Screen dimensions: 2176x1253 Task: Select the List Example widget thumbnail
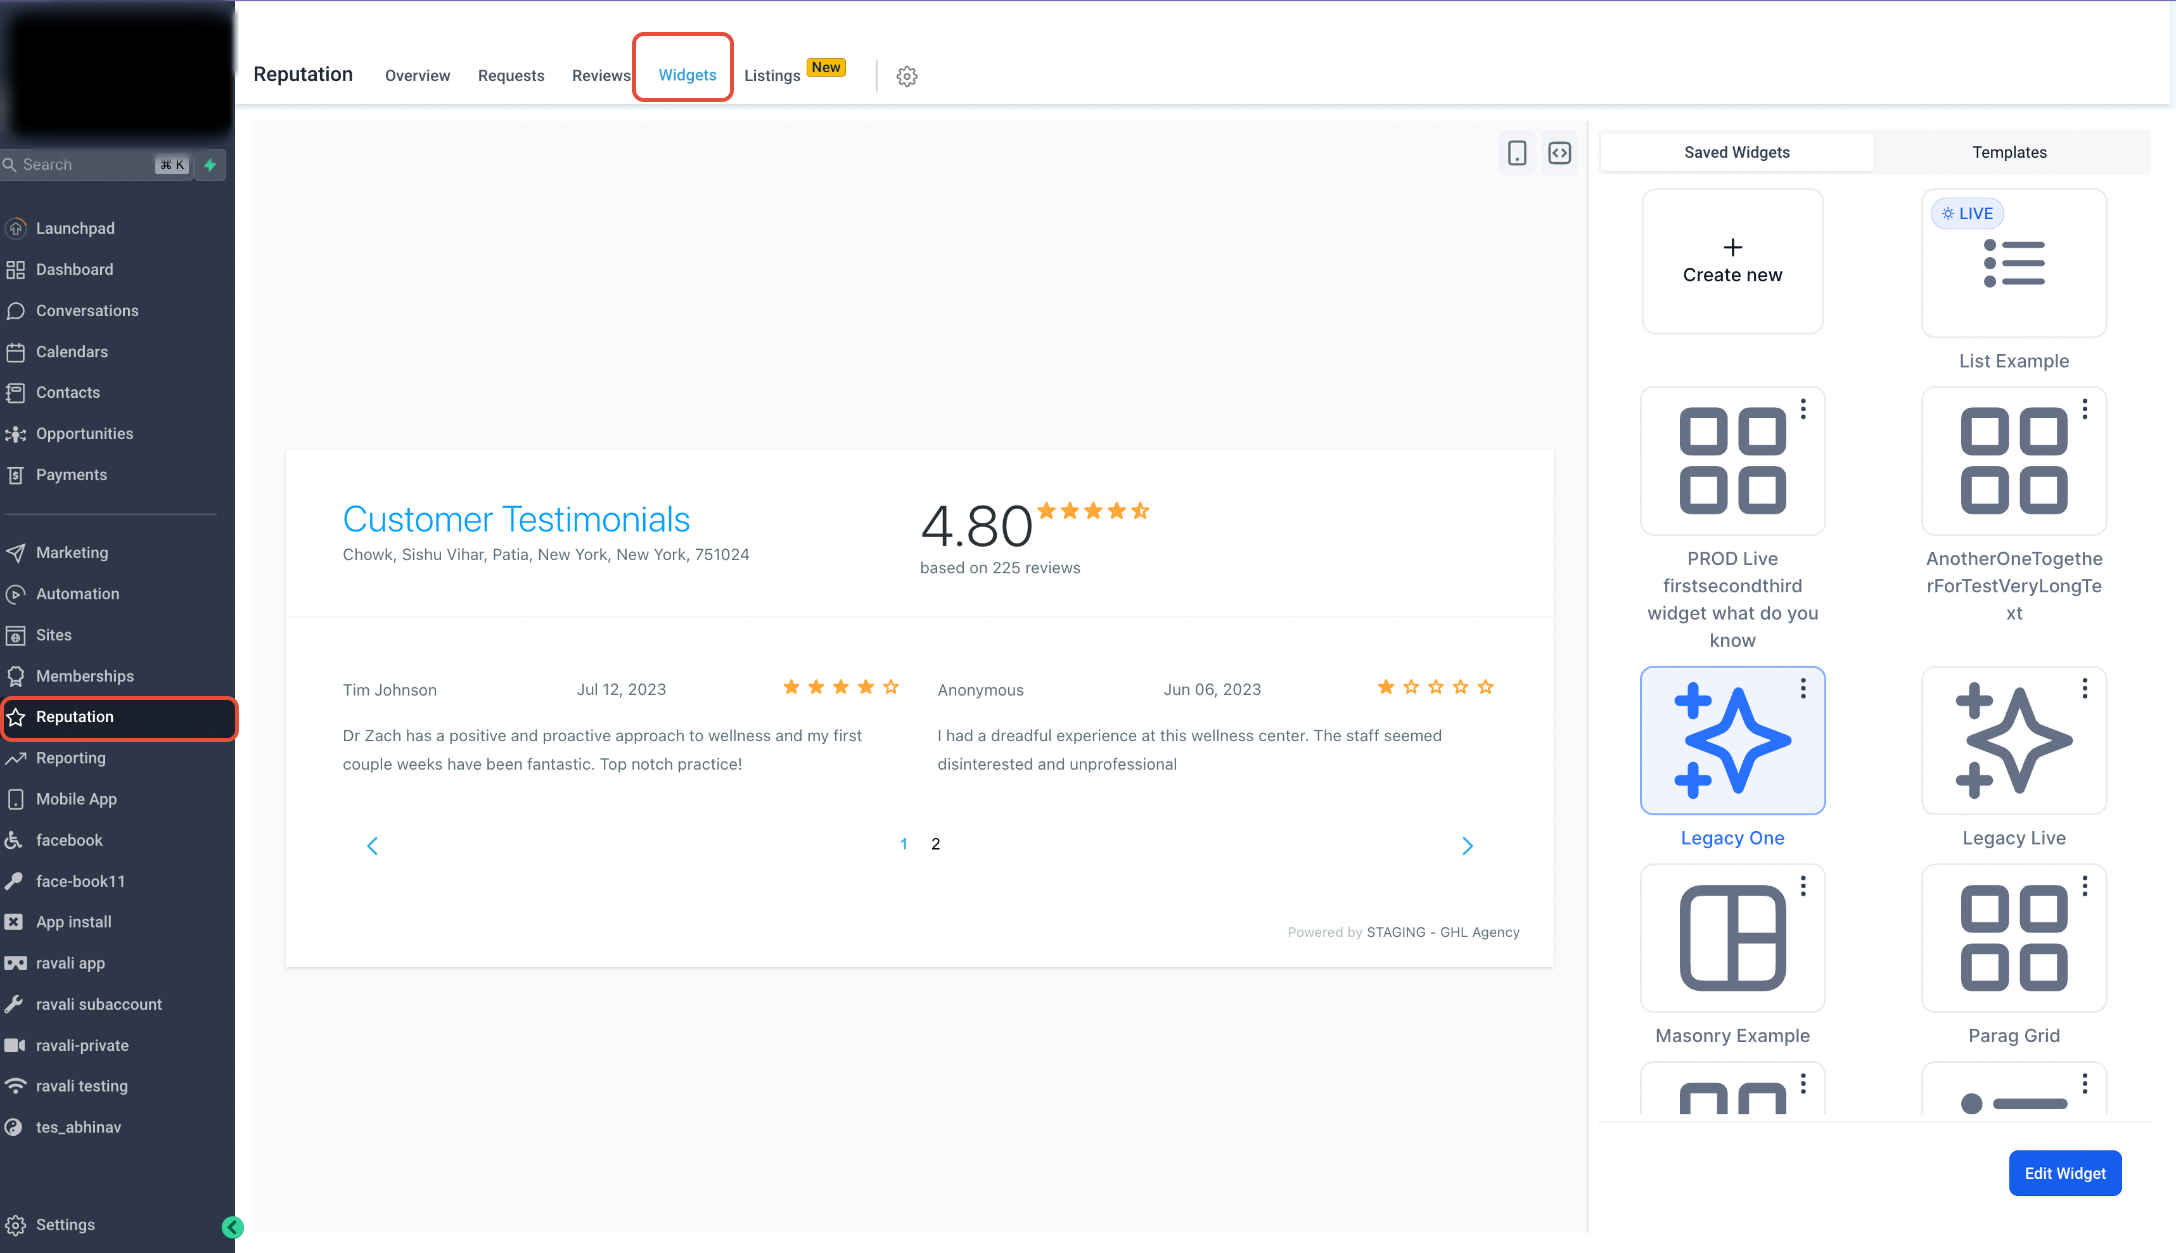click(x=2013, y=263)
